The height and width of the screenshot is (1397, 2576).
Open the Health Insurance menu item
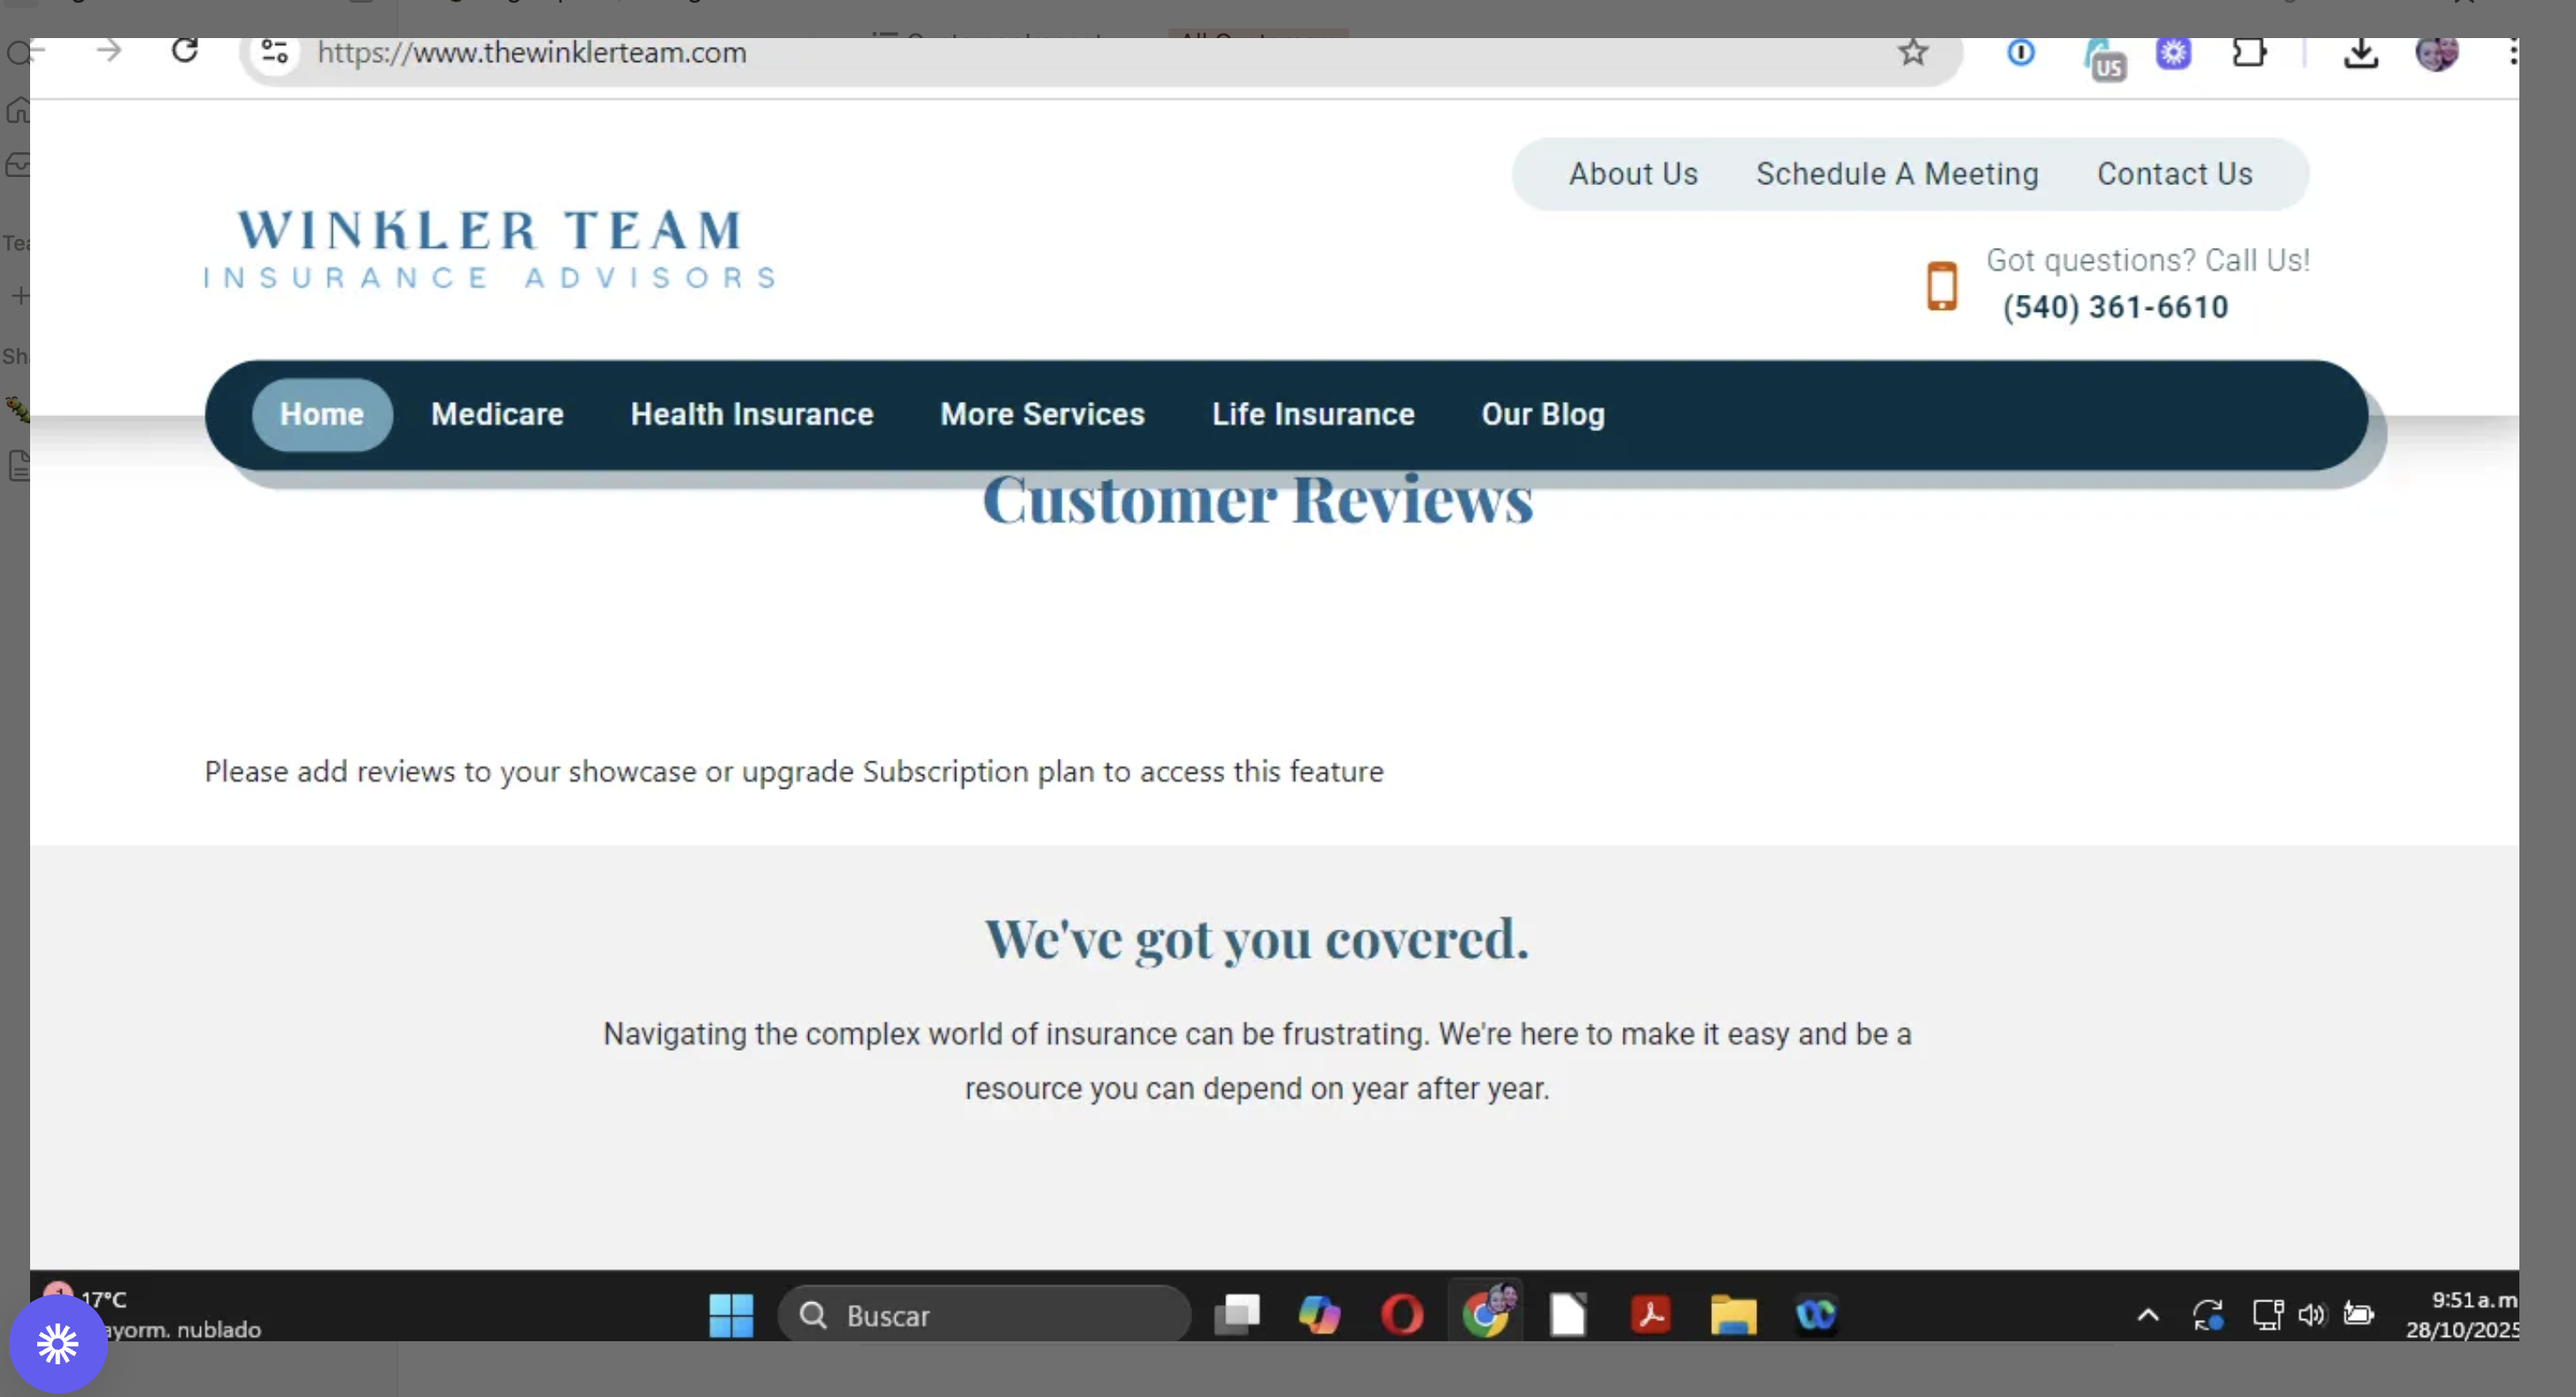tap(752, 414)
